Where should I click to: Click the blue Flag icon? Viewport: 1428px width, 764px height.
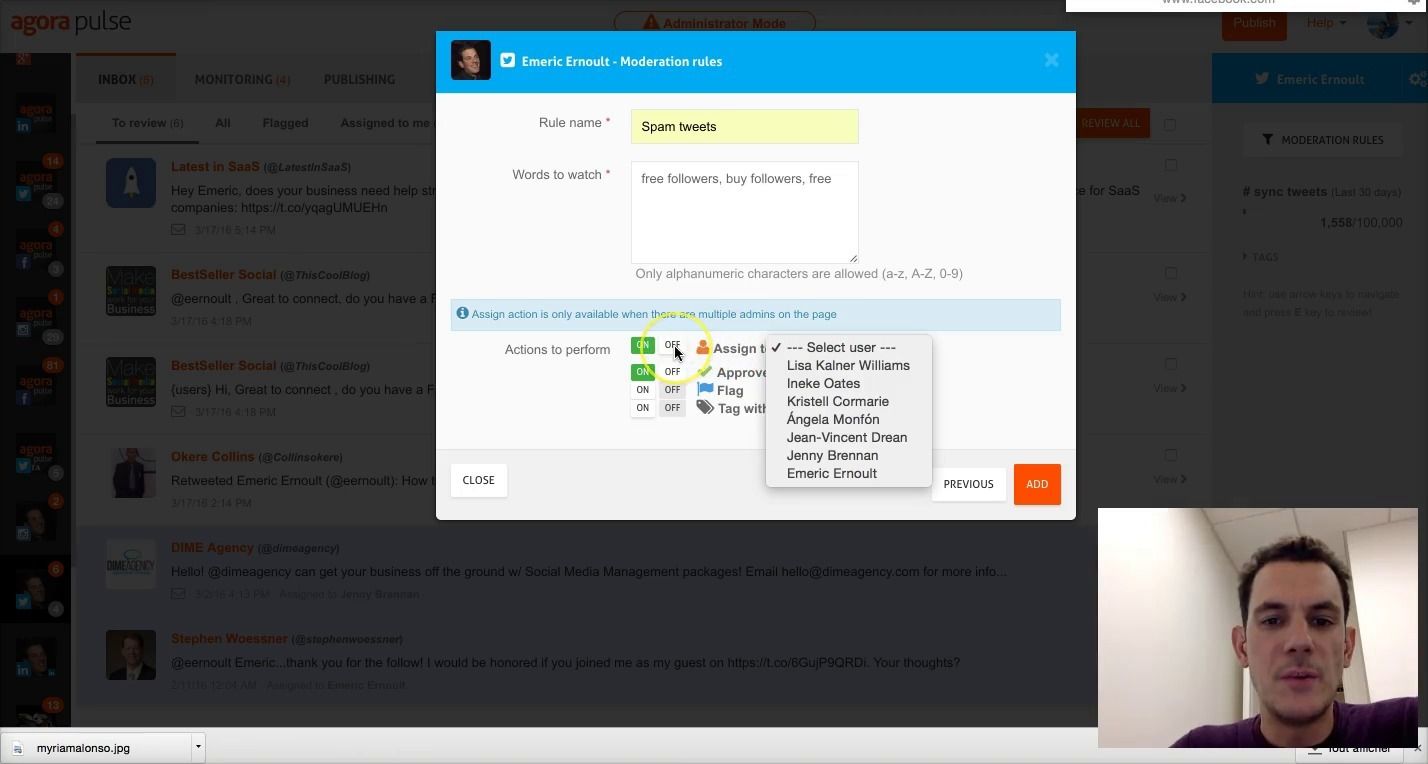coord(705,390)
